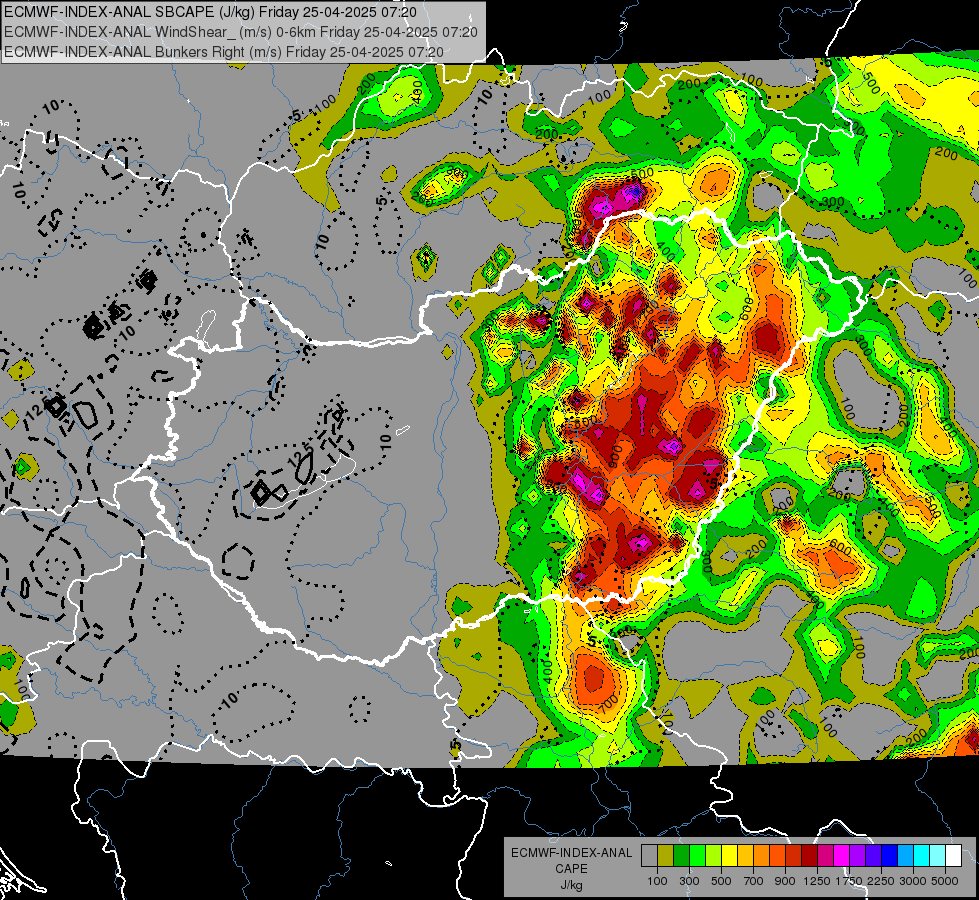Pick the amber gold legend swatch
This screenshot has height=900, width=979.
point(745,856)
